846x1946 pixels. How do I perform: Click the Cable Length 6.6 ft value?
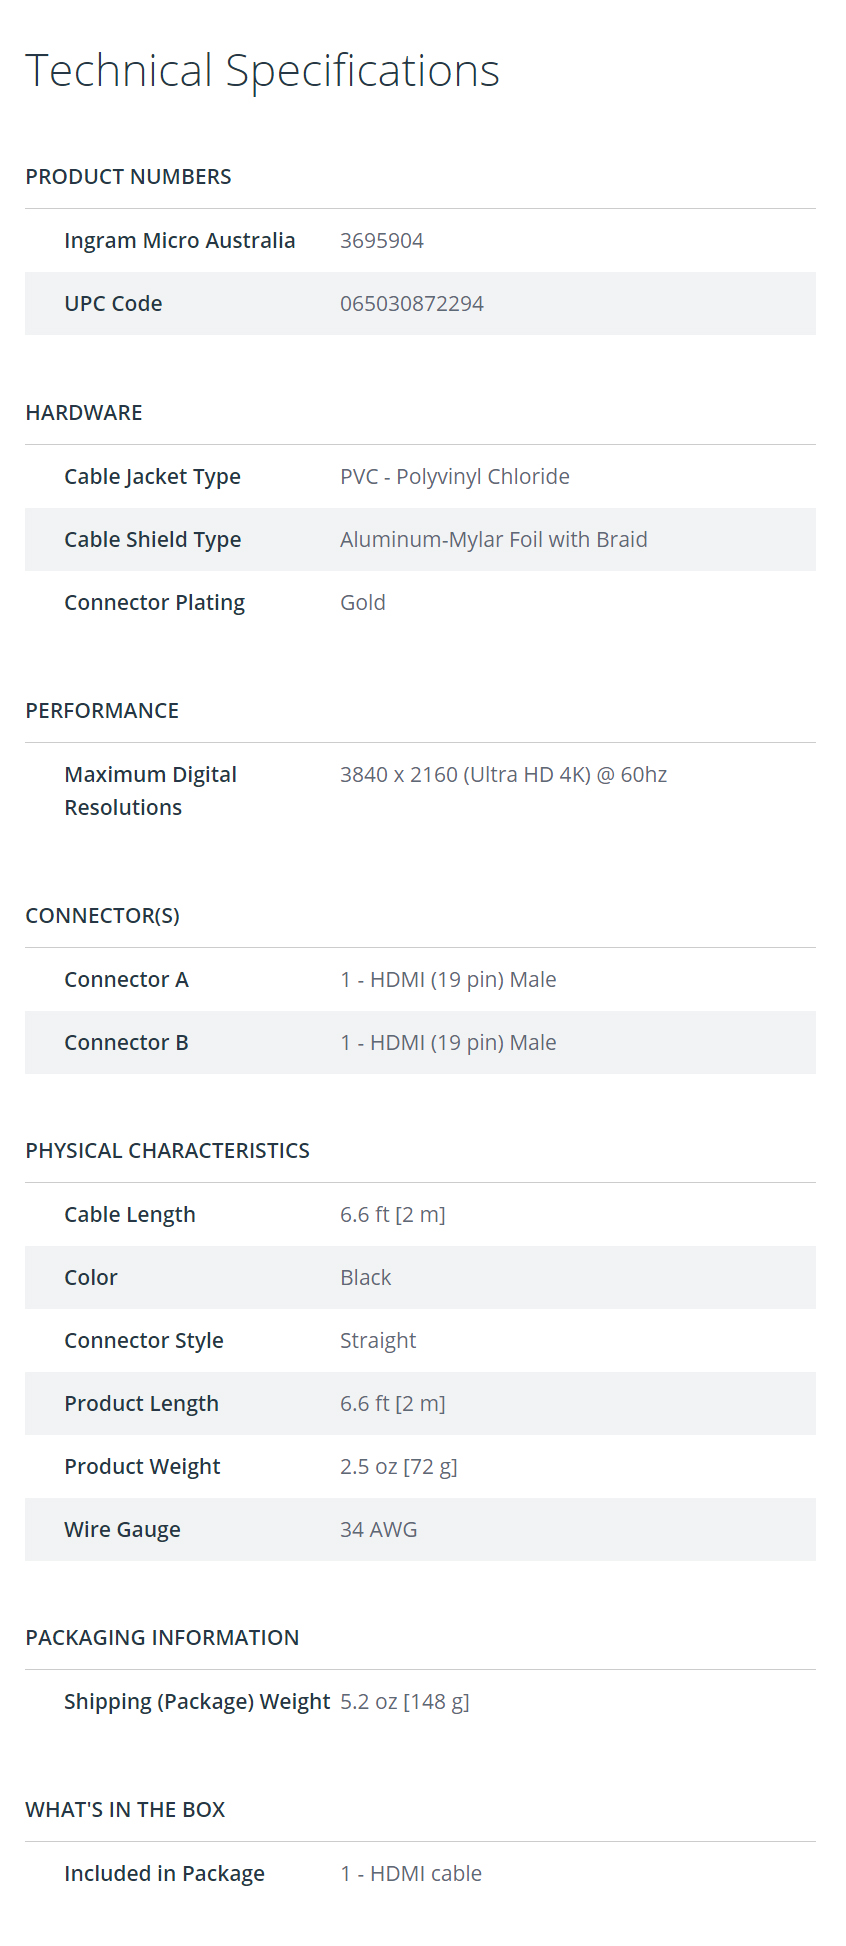tap(392, 1215)
